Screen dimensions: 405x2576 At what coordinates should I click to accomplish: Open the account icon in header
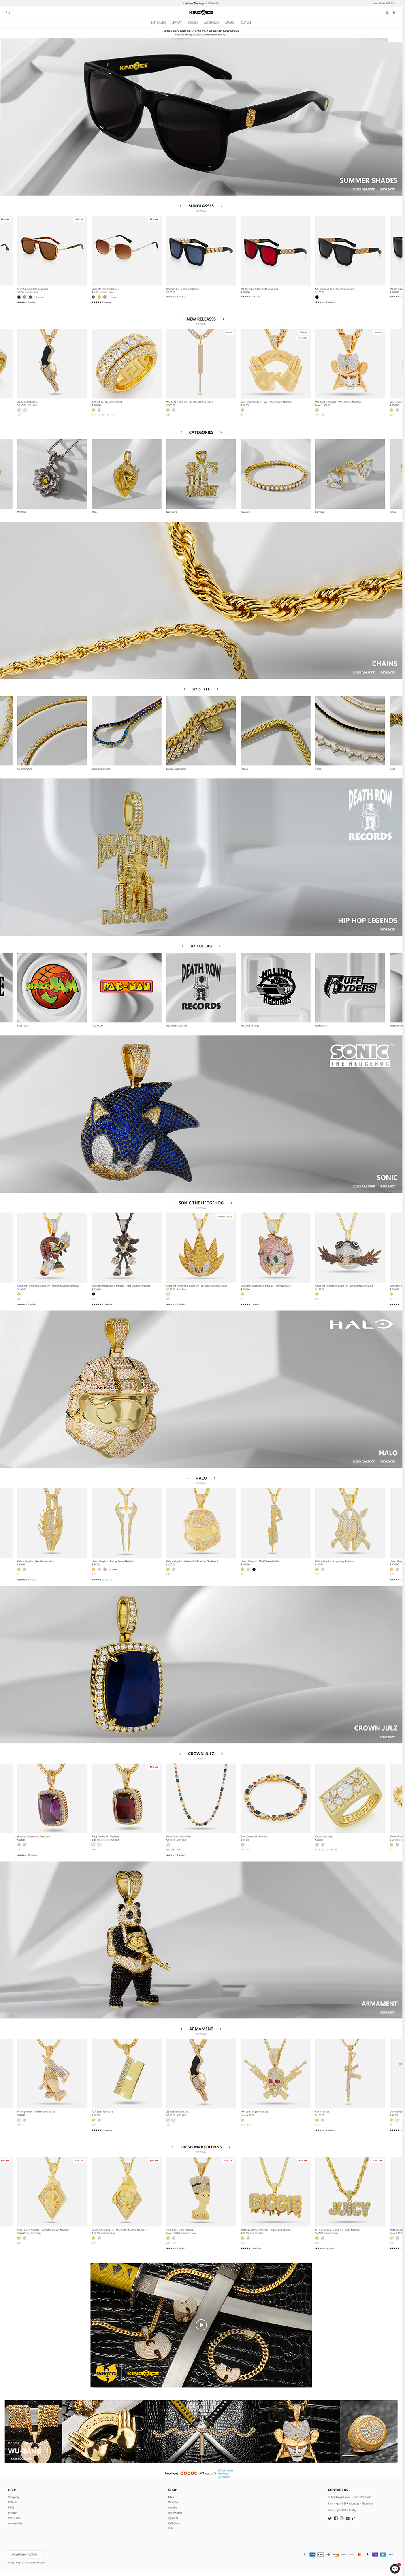388,12
